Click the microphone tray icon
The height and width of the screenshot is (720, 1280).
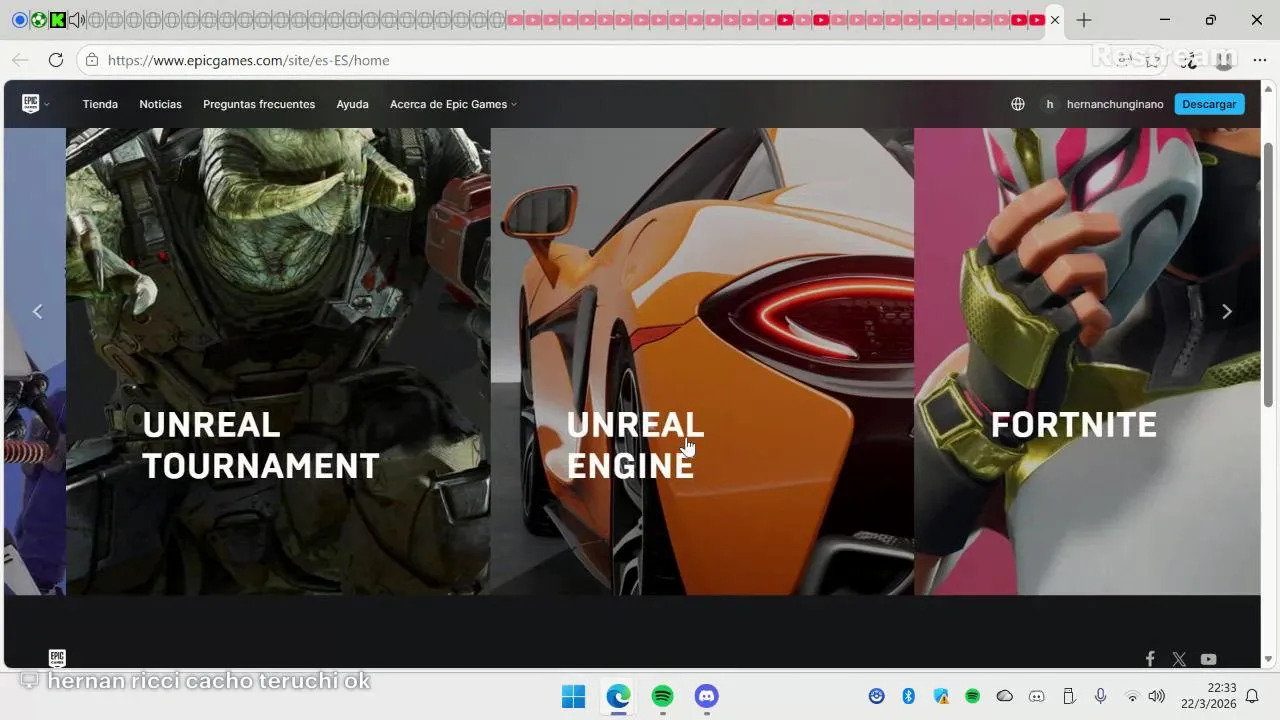(x=1100, y=696)
